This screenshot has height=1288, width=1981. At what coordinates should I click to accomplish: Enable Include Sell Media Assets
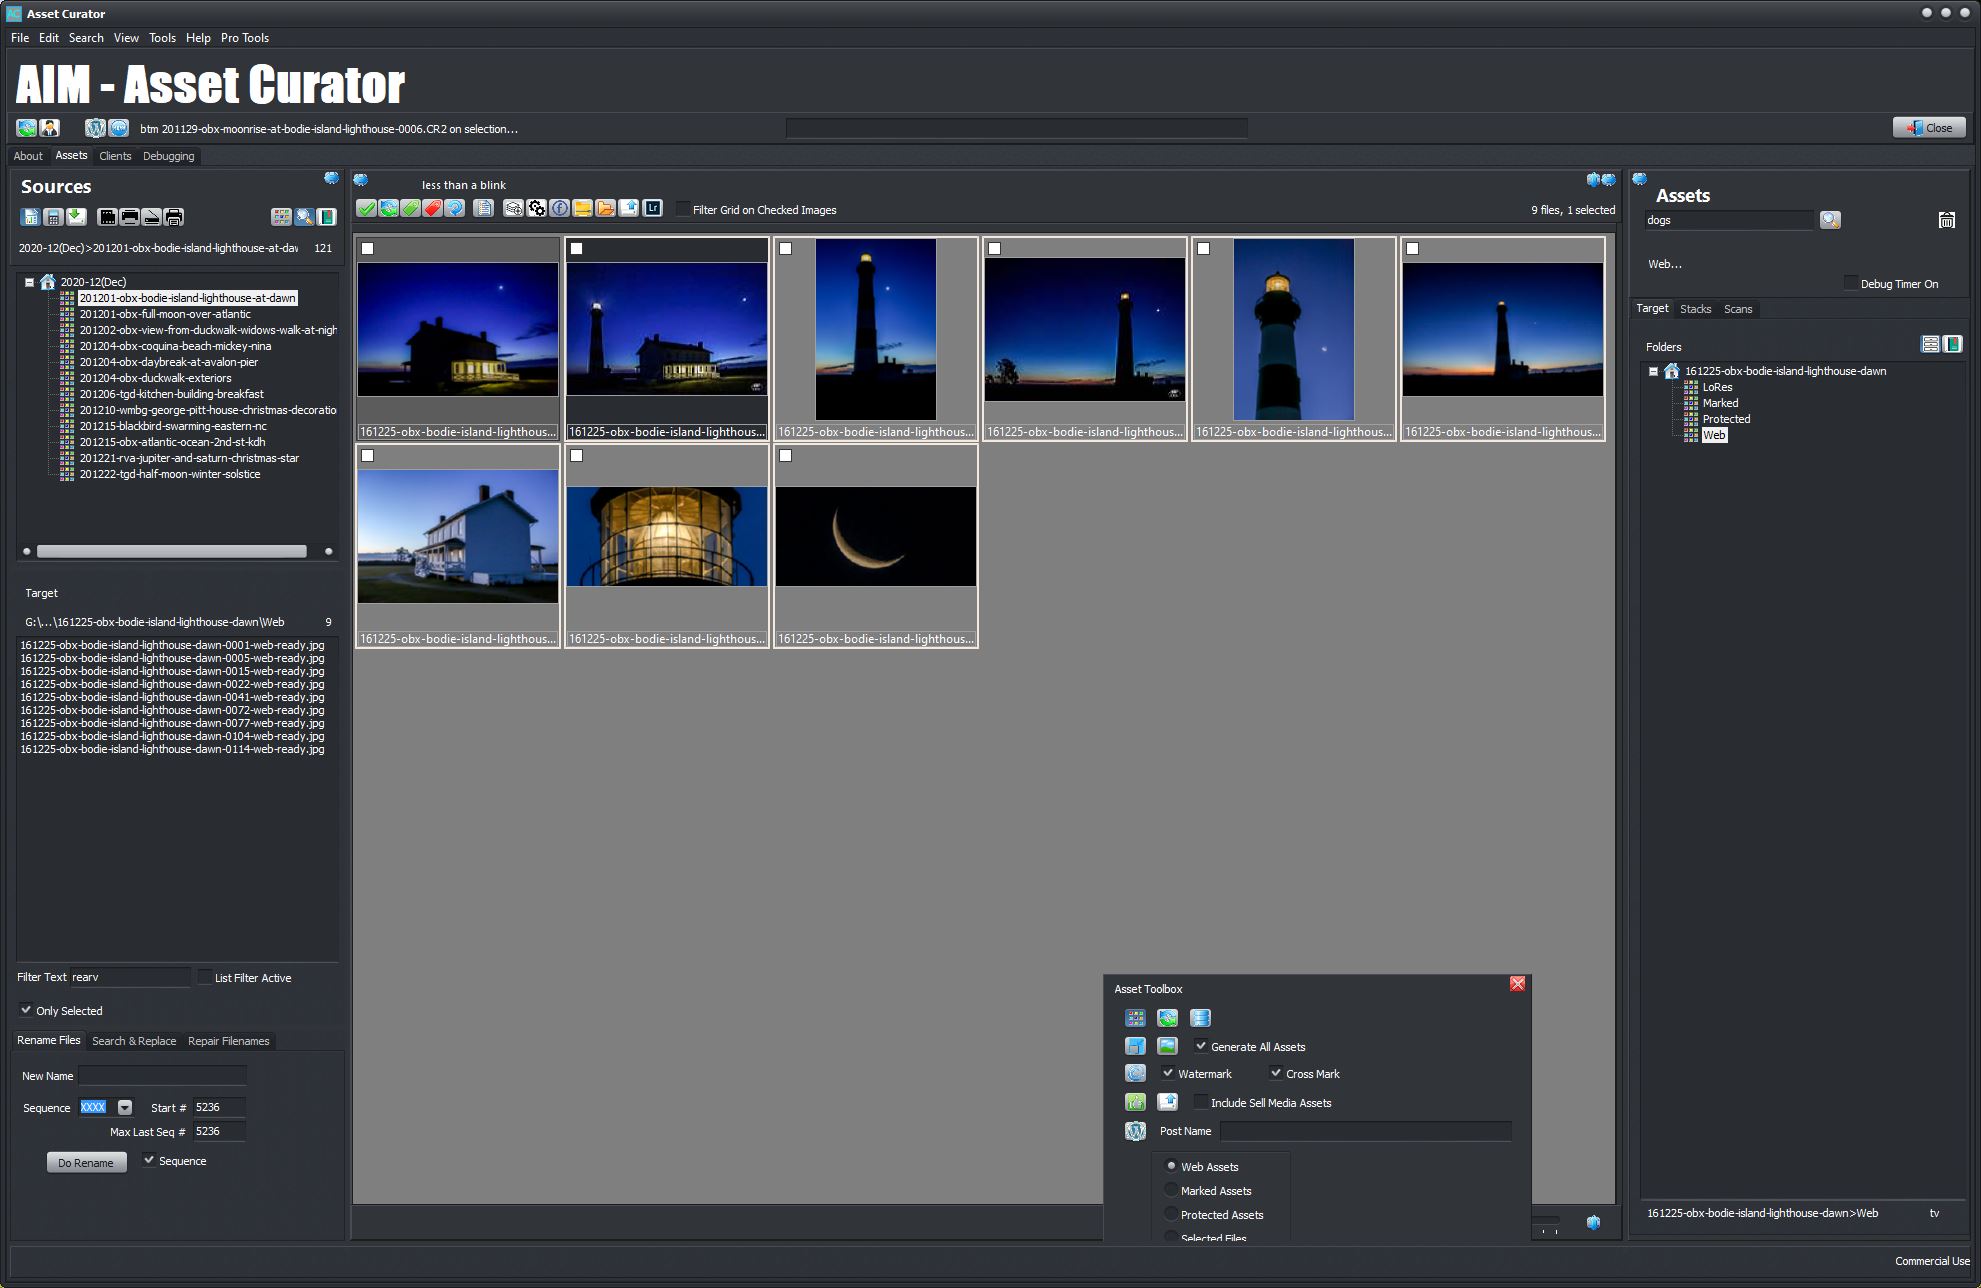(x=1201, y=1102)
